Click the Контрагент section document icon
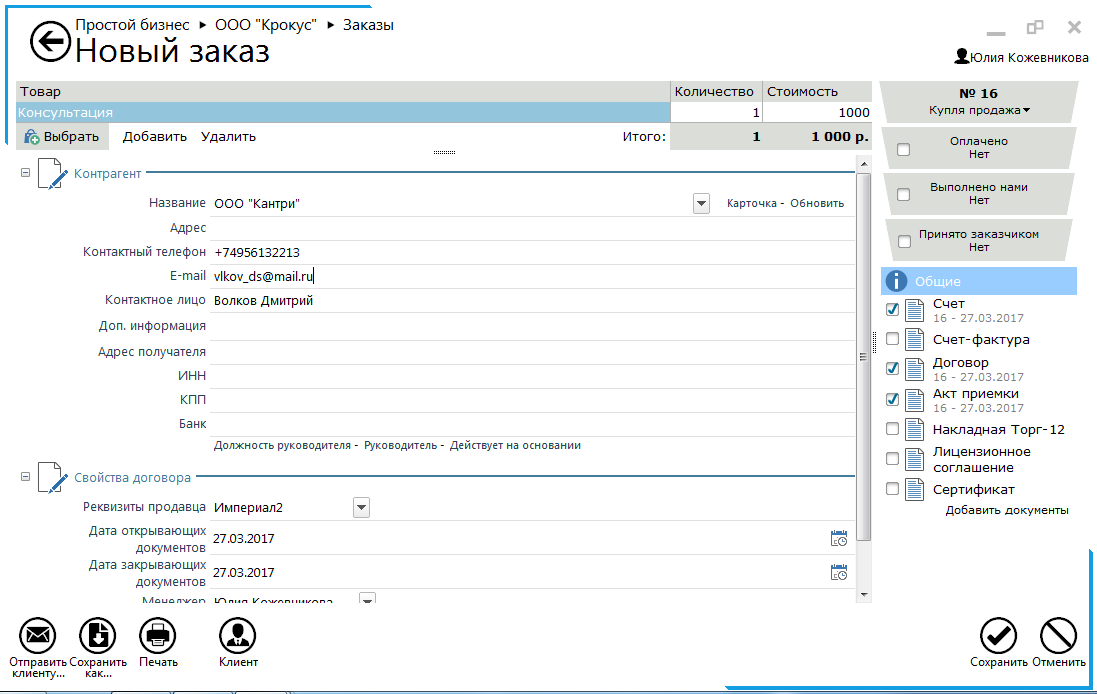This screenshot has width=1097, height=694. [x=52, y=174]
